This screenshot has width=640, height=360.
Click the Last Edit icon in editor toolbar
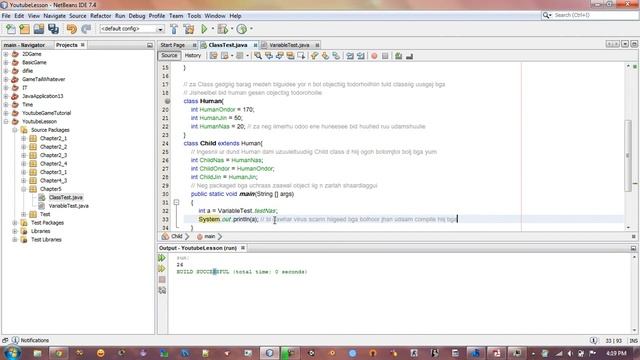[x=213, y=56]
